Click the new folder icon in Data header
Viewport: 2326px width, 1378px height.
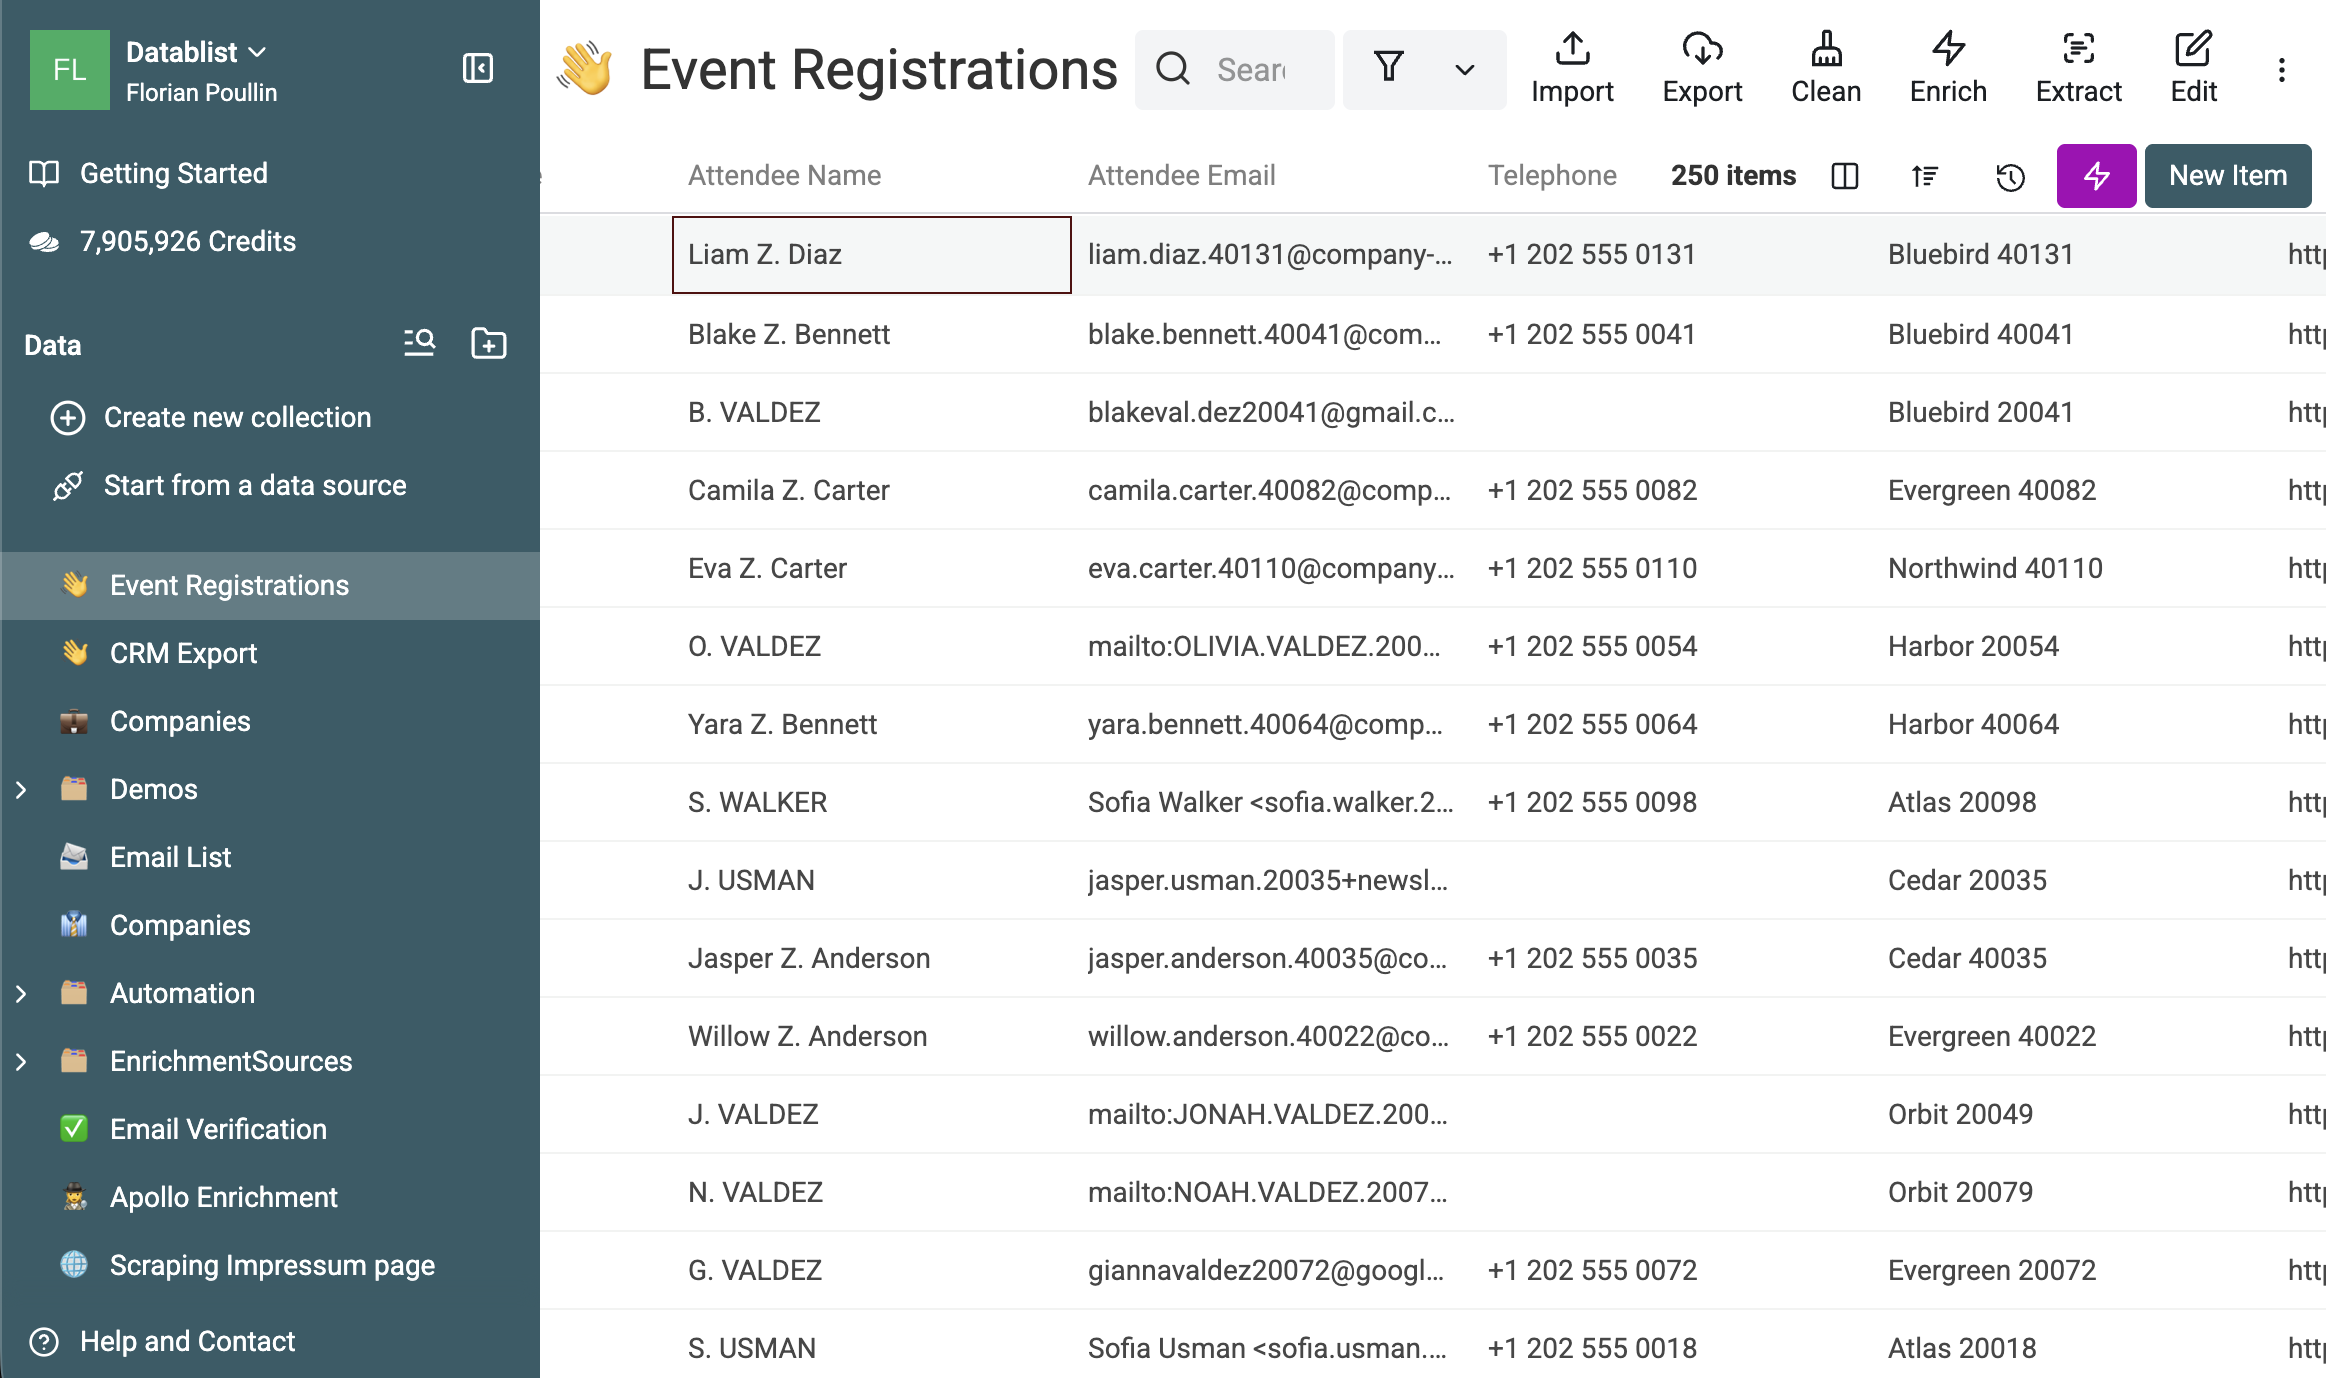[489, 343]
